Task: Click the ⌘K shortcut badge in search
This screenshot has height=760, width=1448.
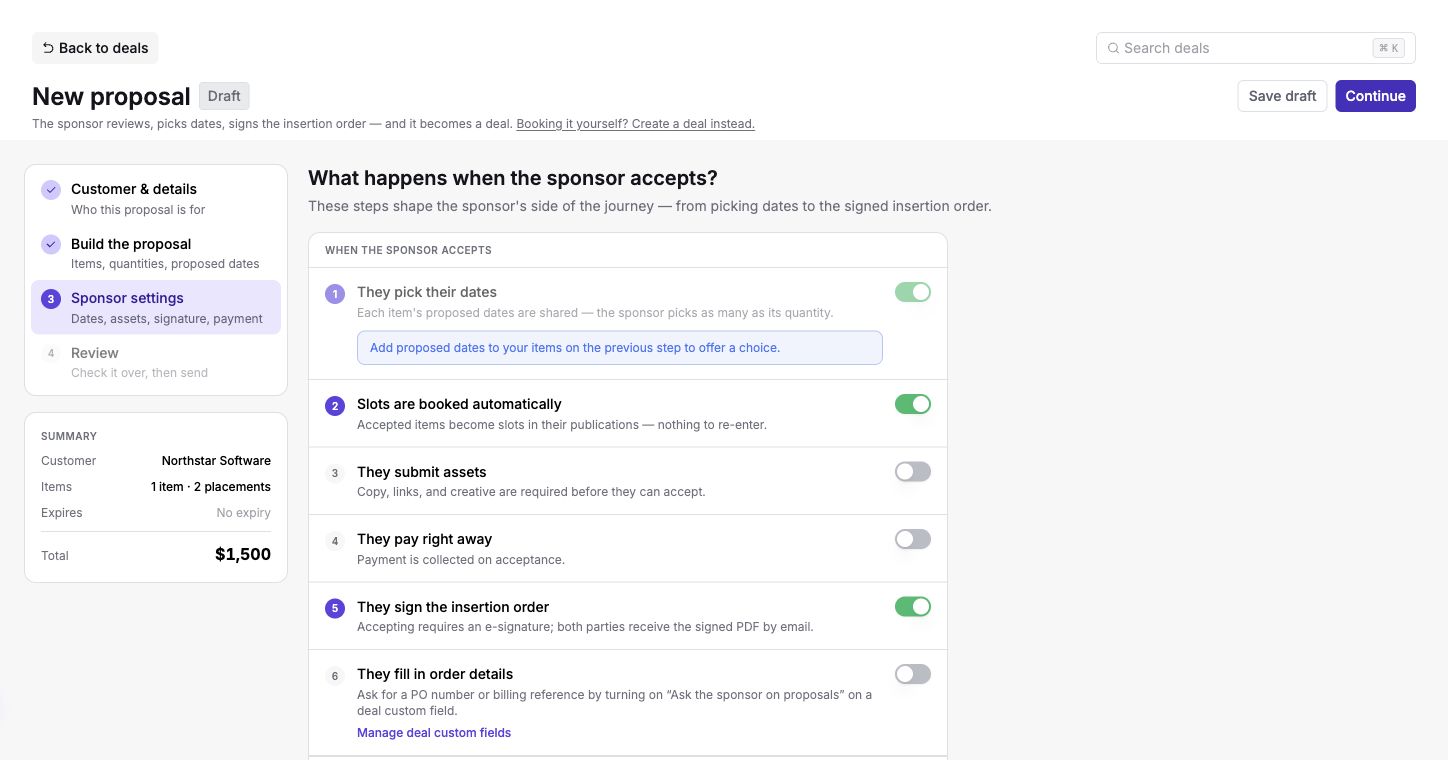Action: pos(1388,48)
